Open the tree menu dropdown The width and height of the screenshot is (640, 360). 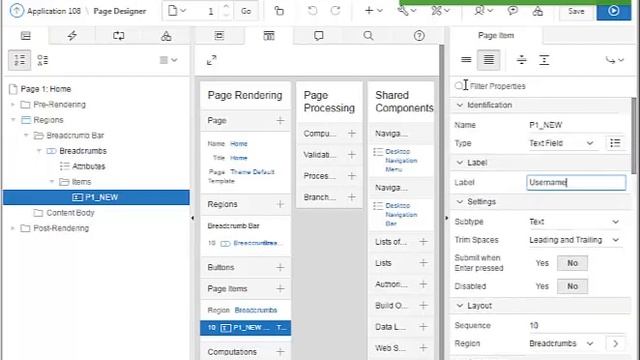168,60
